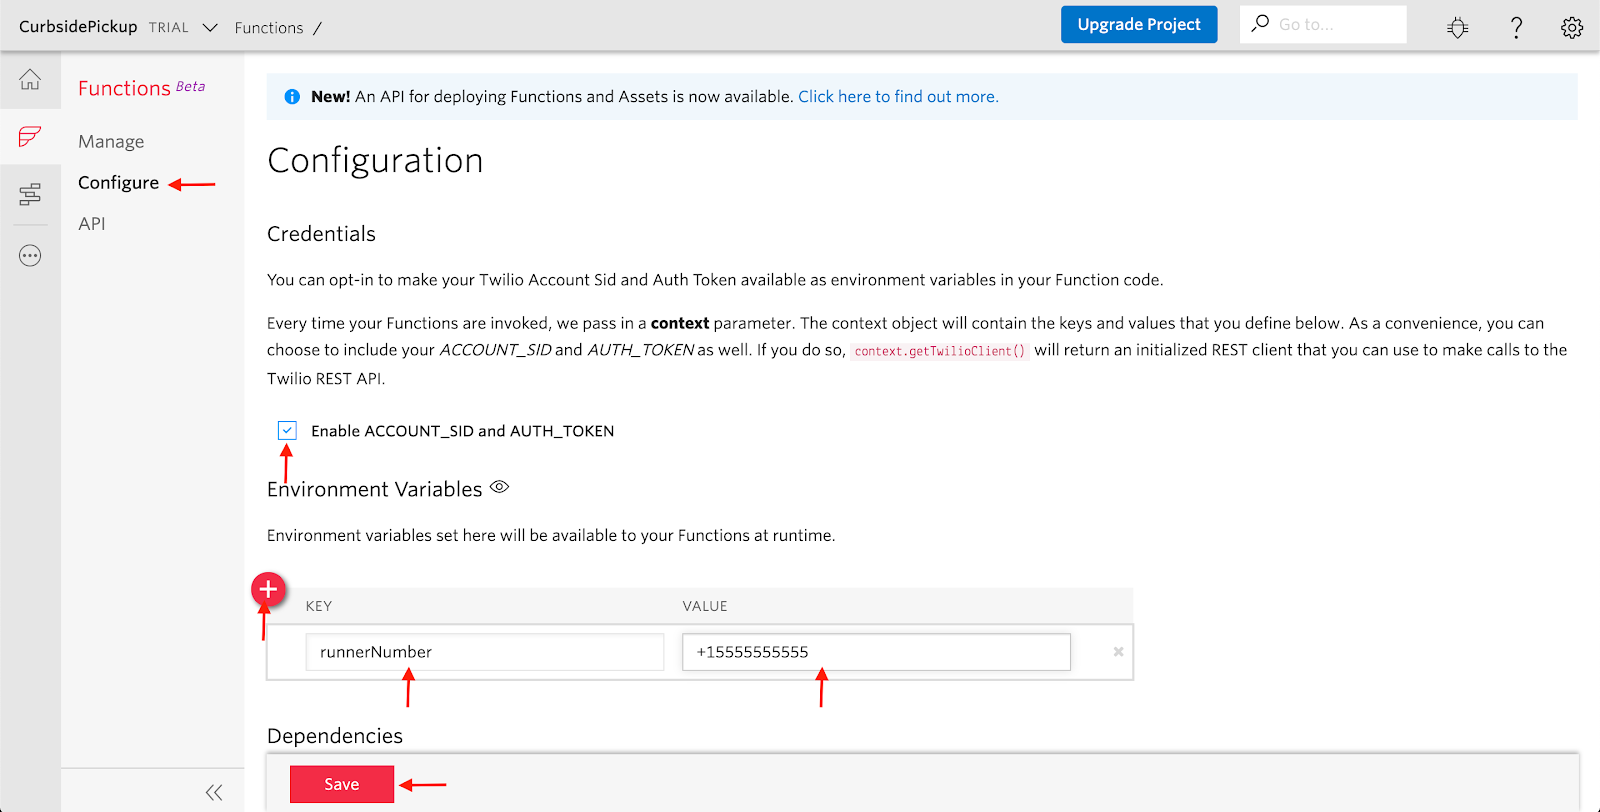Click the runnerNumber key input field

tap(484, 652)
